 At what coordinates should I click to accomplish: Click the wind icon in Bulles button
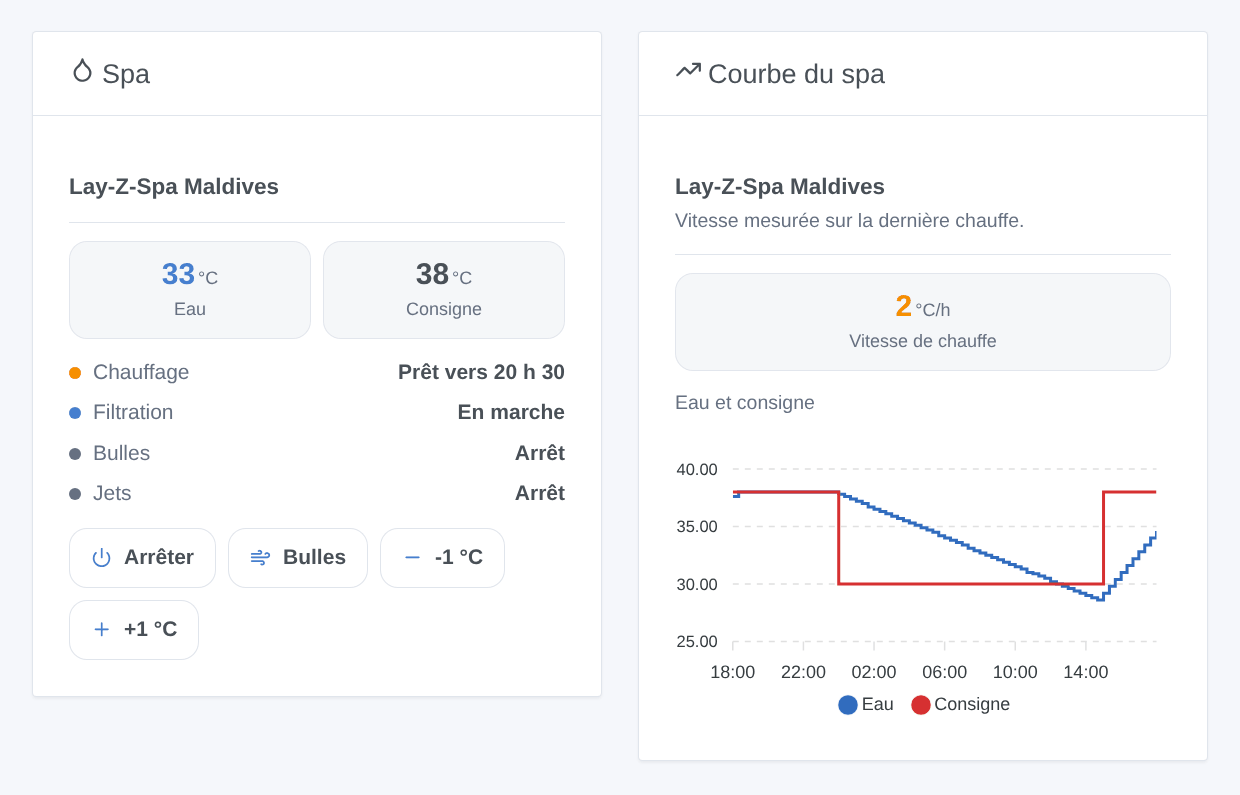pyautogui.click(x=260, y=558)
